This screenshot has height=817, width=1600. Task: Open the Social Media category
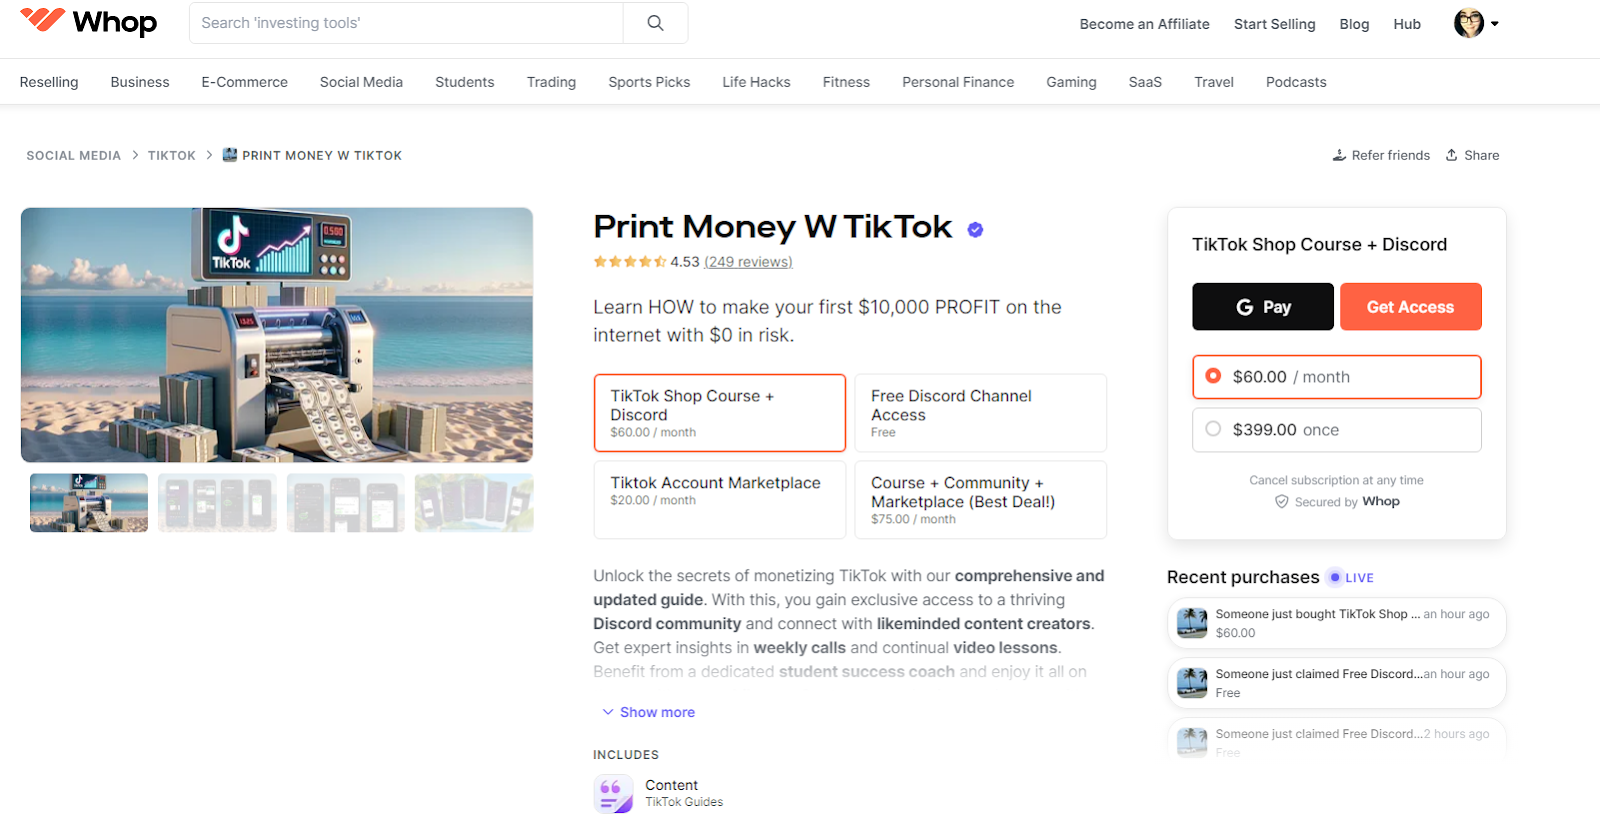point(361,82)
